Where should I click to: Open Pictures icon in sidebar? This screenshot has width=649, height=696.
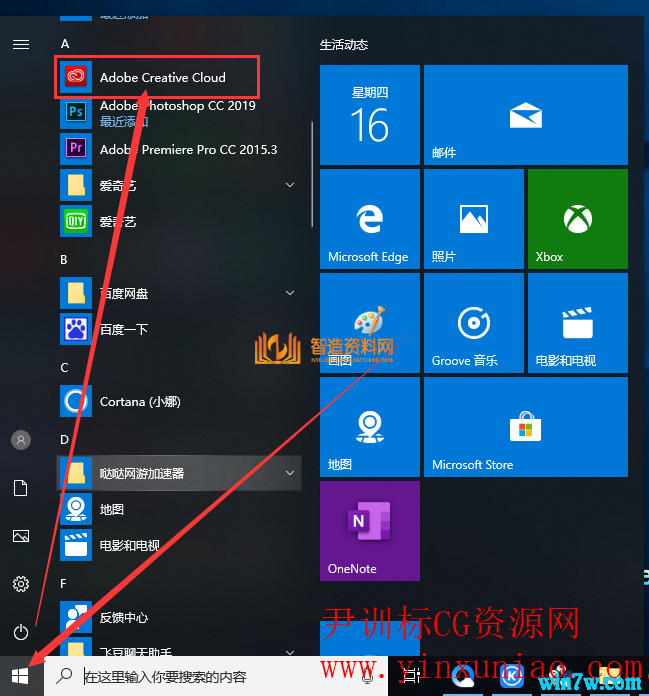pyautogui.click(x=21, y=536)
